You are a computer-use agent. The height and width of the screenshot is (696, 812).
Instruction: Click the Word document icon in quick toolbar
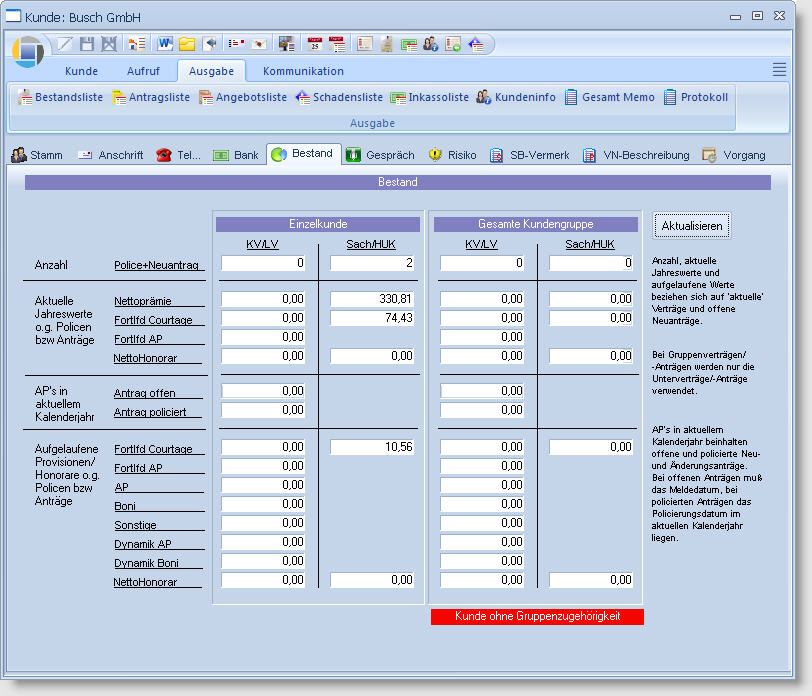164,44
